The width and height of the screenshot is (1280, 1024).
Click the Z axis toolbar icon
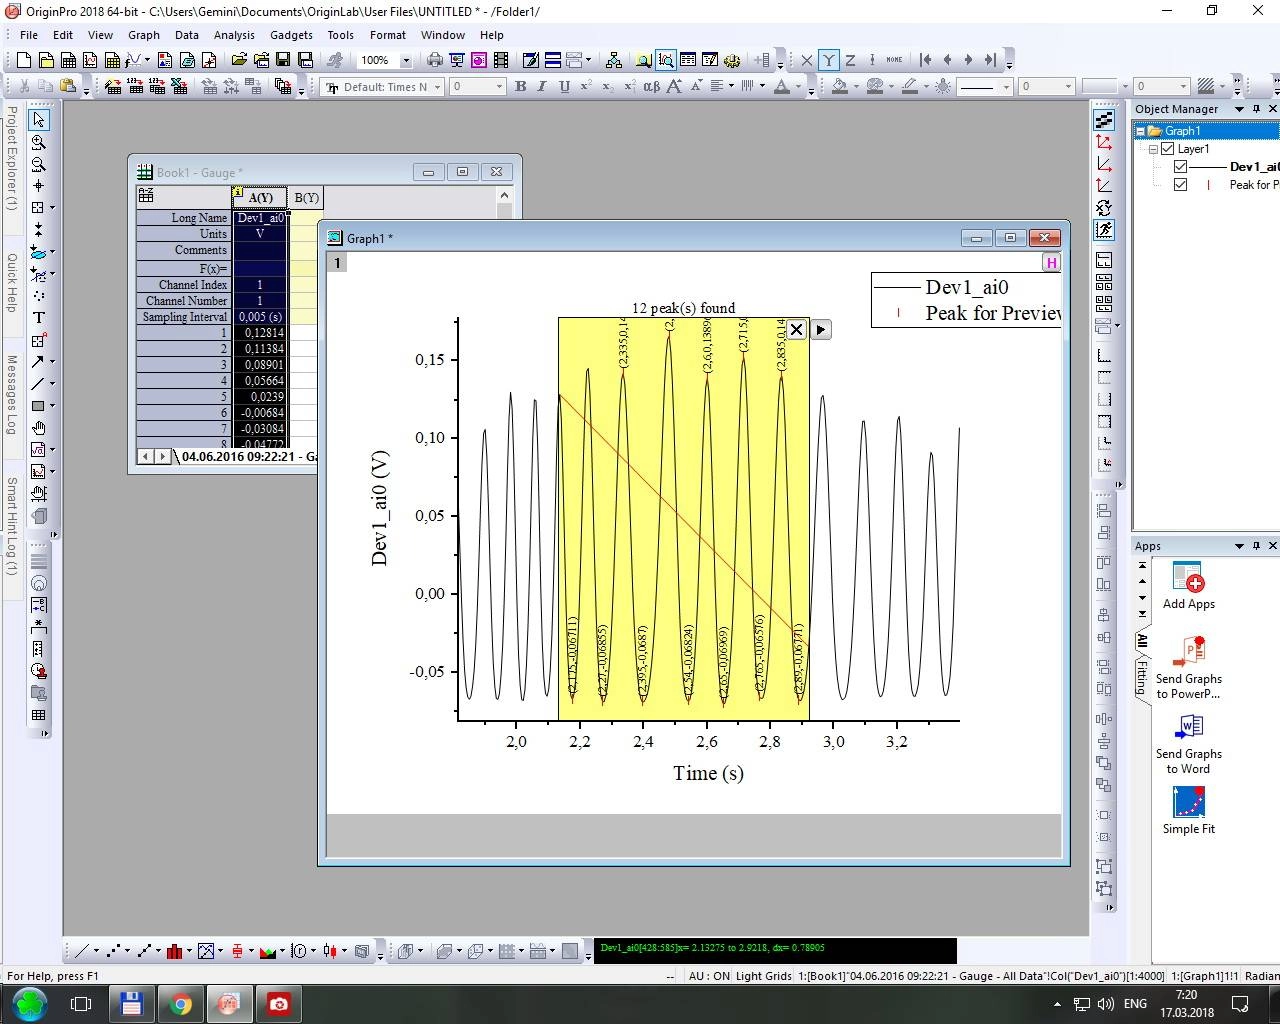pyautogui.click(x=850, y=60)
